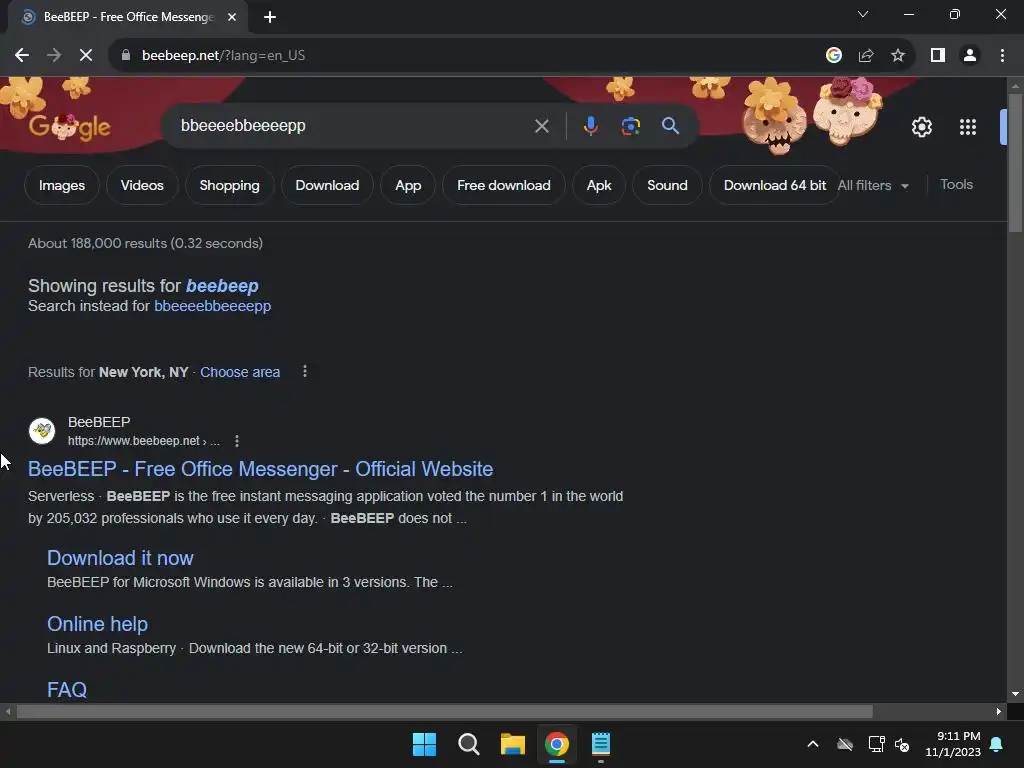Select the App filter chip
The image size is (1024, 768).
click(x=408, y=185)
